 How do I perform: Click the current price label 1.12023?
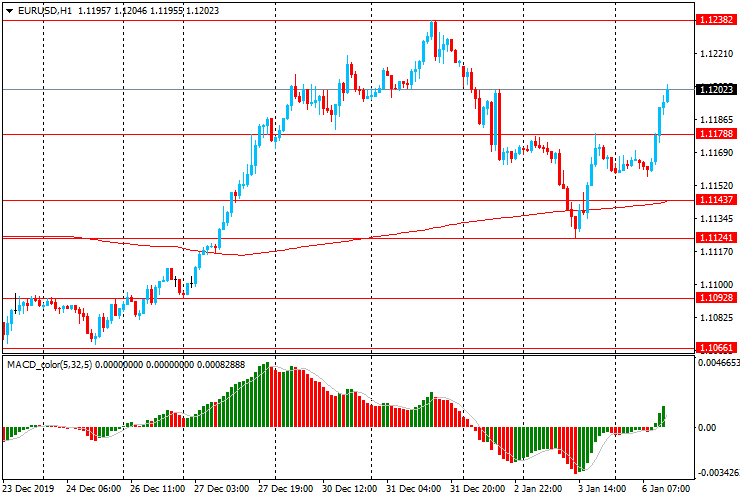[x=716, y=89]
